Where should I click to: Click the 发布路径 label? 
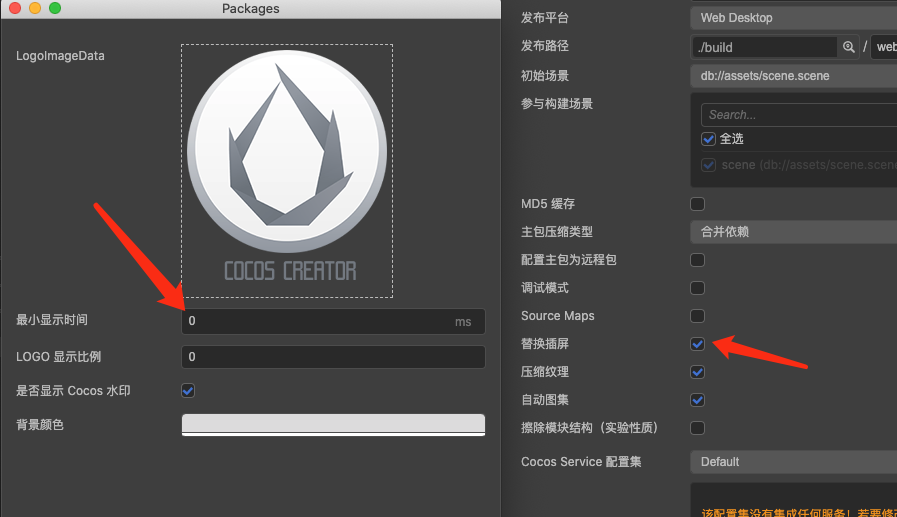pyautogui.click(x=545, y=46)
